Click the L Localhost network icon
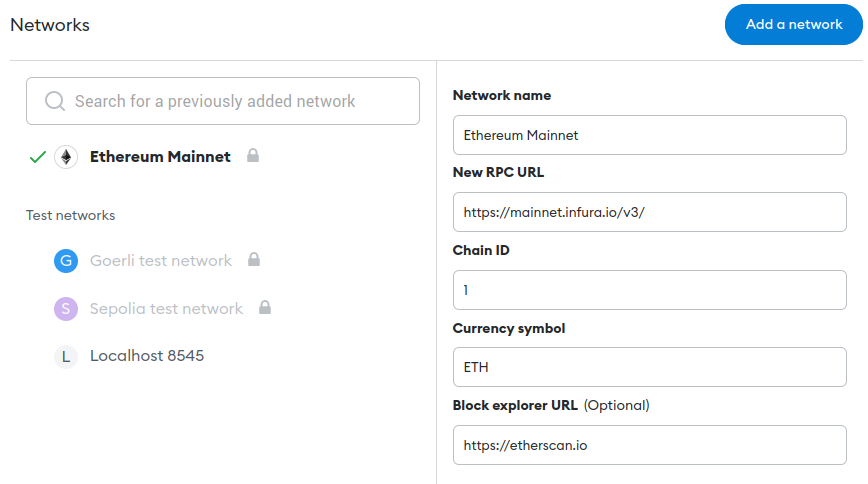The width and height of the screenshot is (868, 484). coord(66,357)
